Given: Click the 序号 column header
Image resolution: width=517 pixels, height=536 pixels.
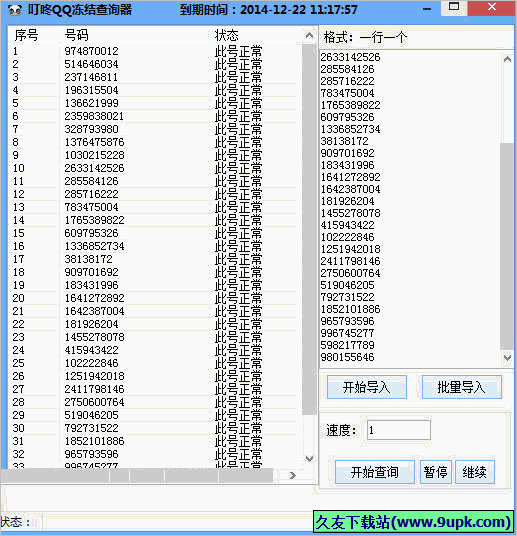Looking at the screenshot, I should 26,35.
